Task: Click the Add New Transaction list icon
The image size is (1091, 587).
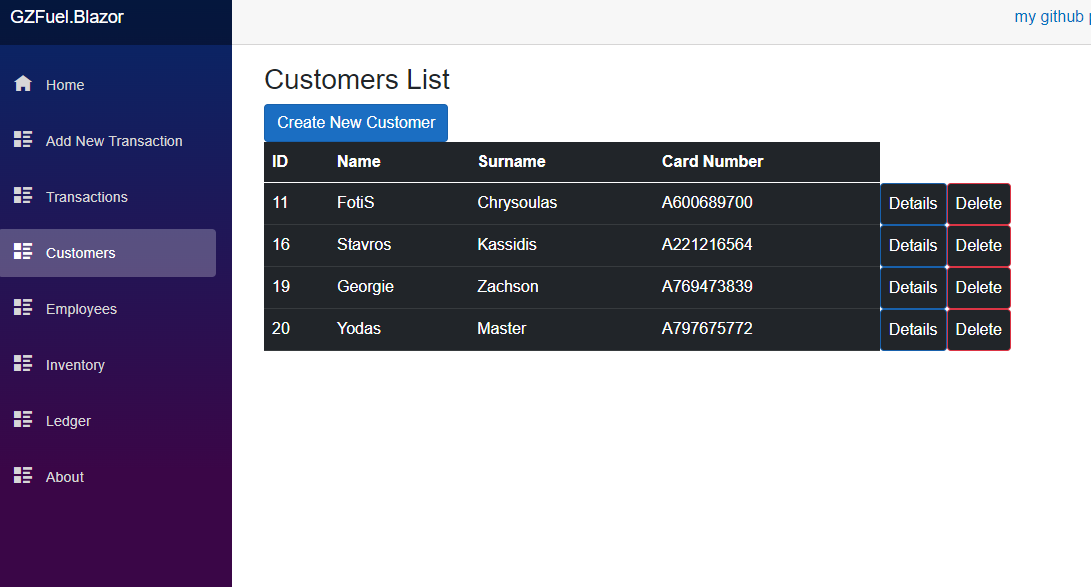Action: 23,139
